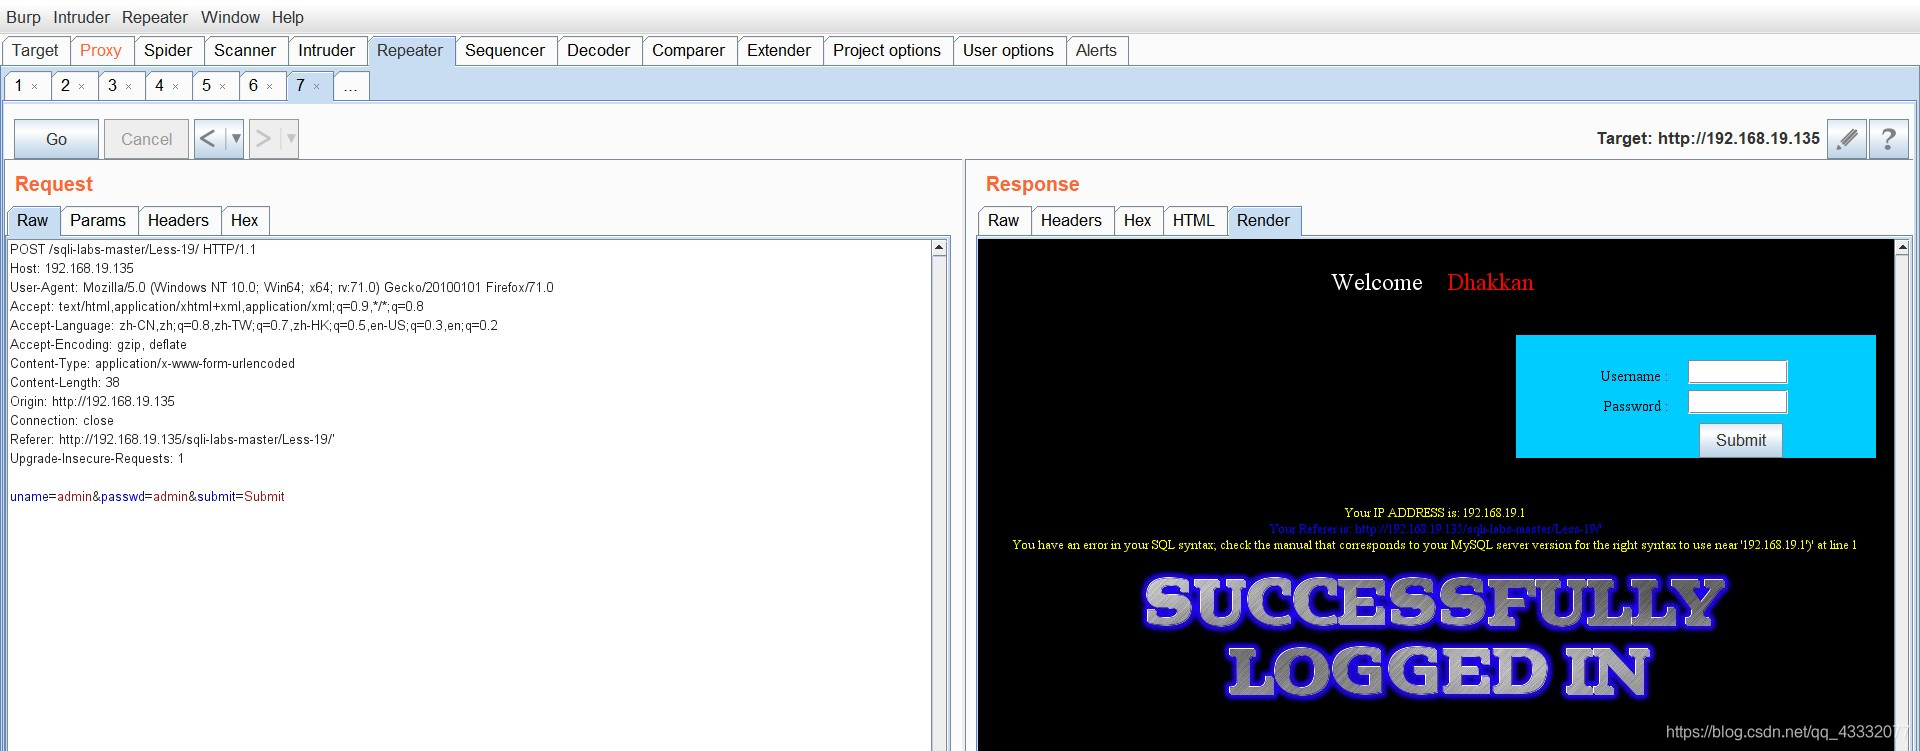Close repeater tab 2 with its x
Screen dimensions: 1920x751
coord(82,87)
